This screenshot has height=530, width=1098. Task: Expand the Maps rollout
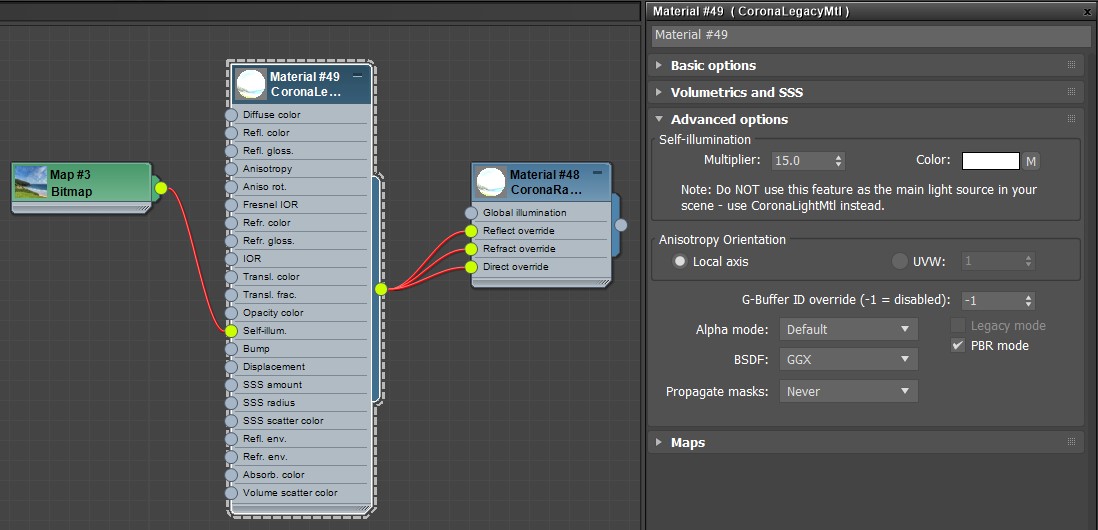click(x=687, y=442)
